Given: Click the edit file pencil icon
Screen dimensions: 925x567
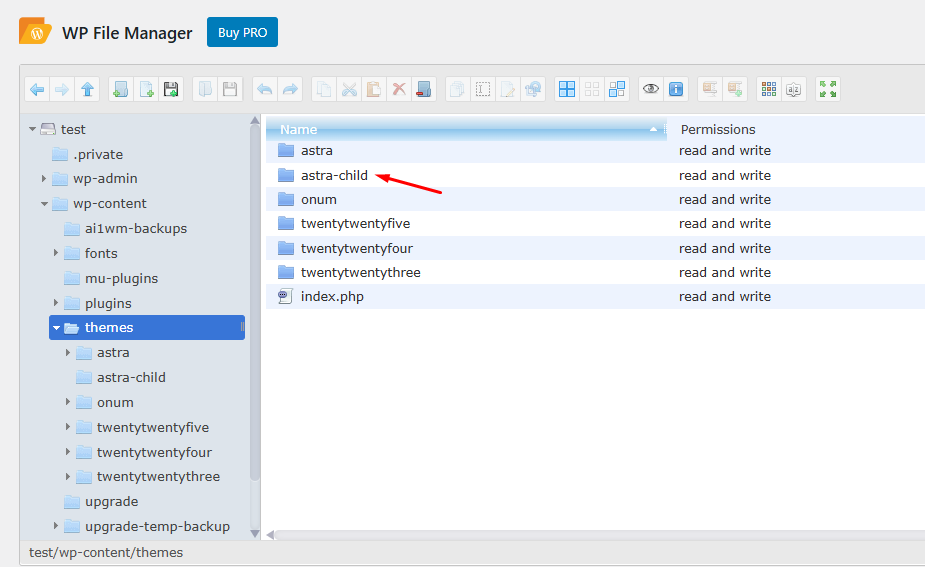Looking at the screenshot, I should tap(507, 90).
